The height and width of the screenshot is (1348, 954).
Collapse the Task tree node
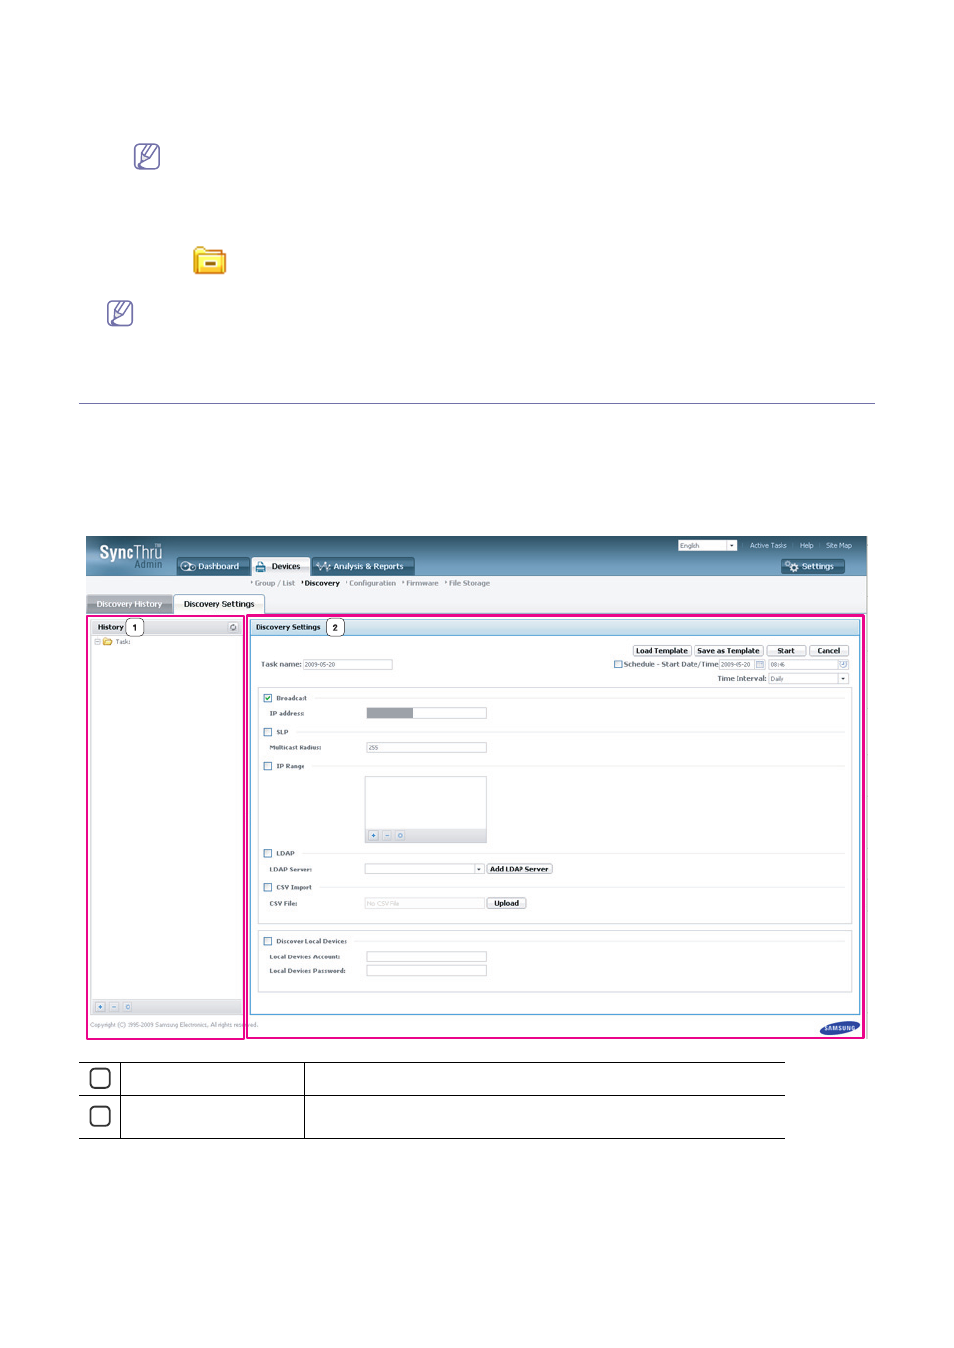(97, 642)
